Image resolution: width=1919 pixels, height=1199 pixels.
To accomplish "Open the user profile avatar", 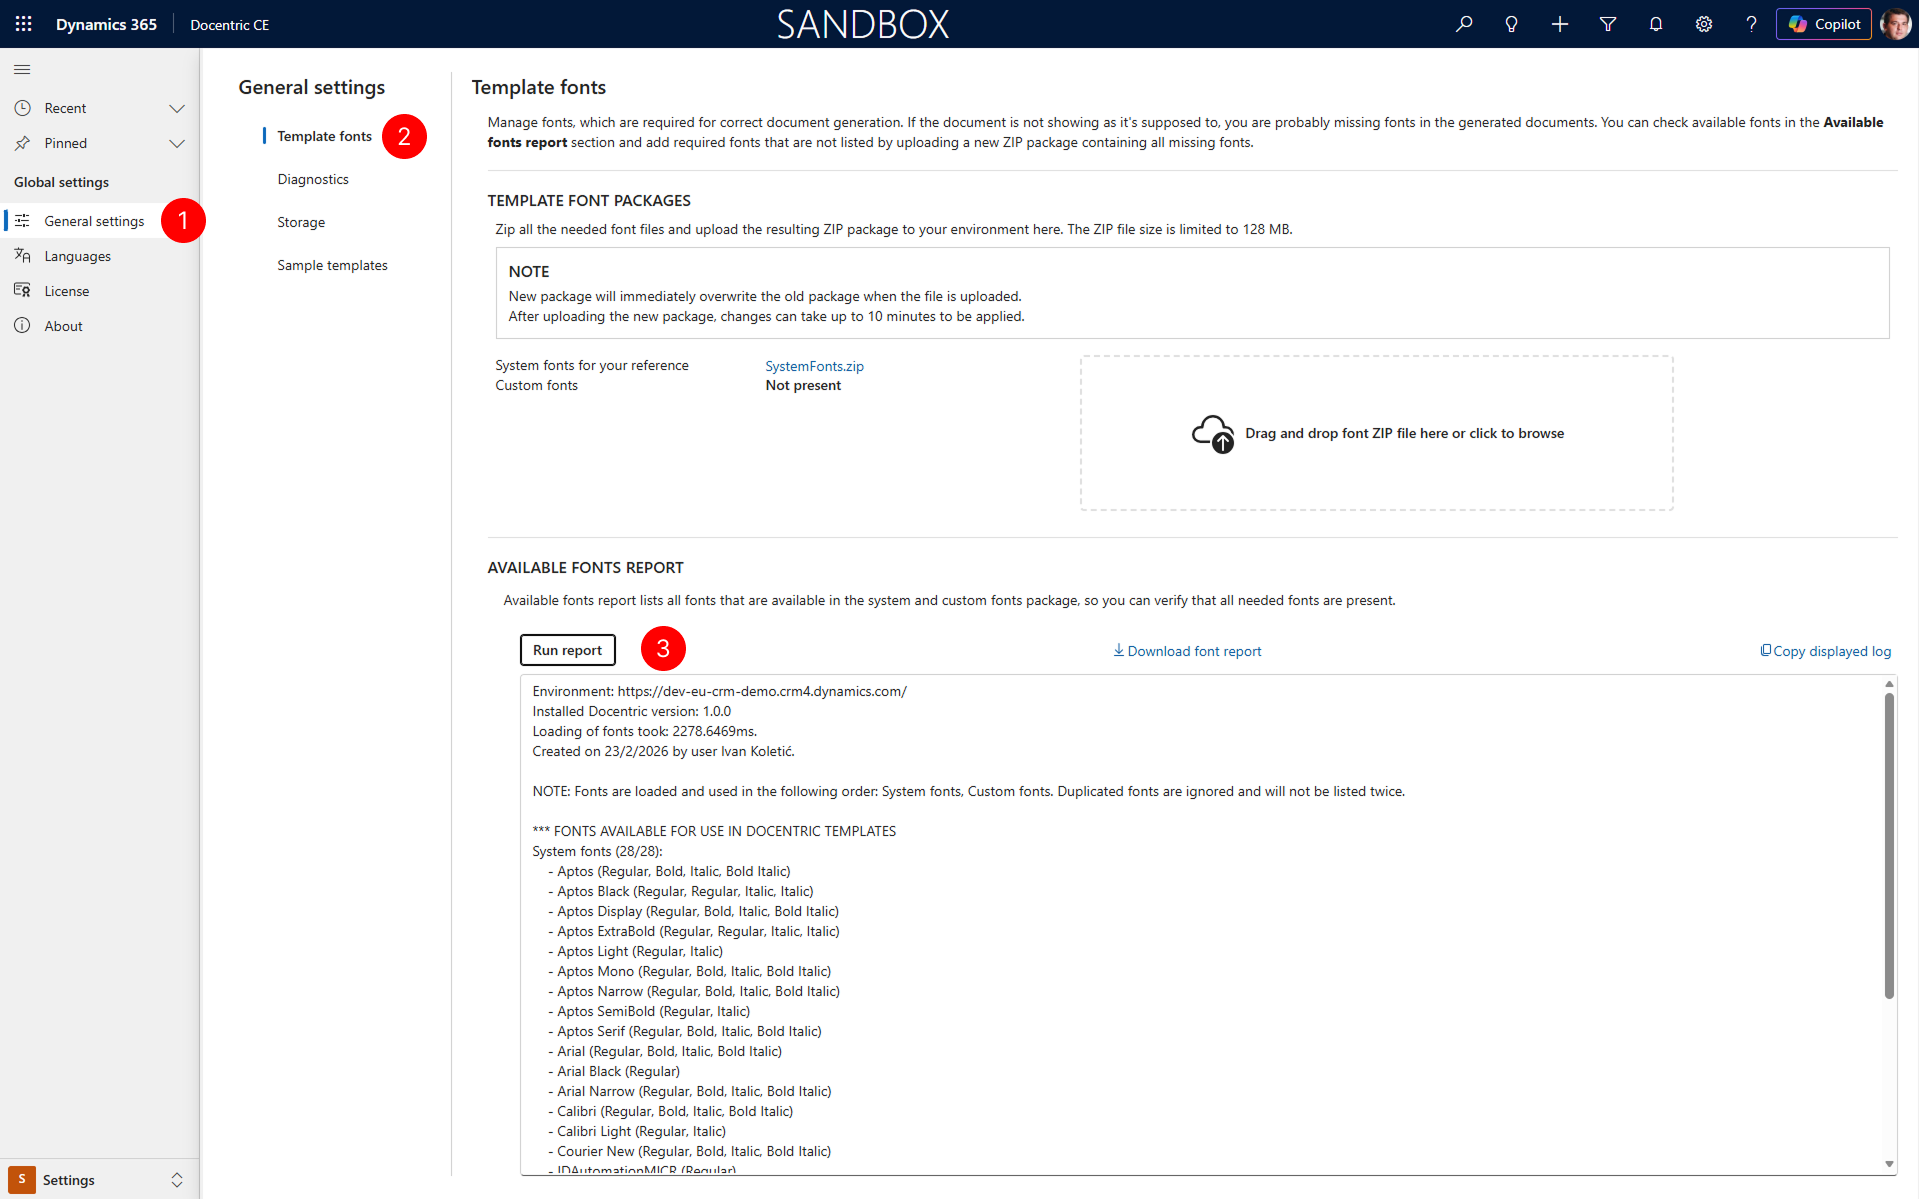I will pos(1896,24).
